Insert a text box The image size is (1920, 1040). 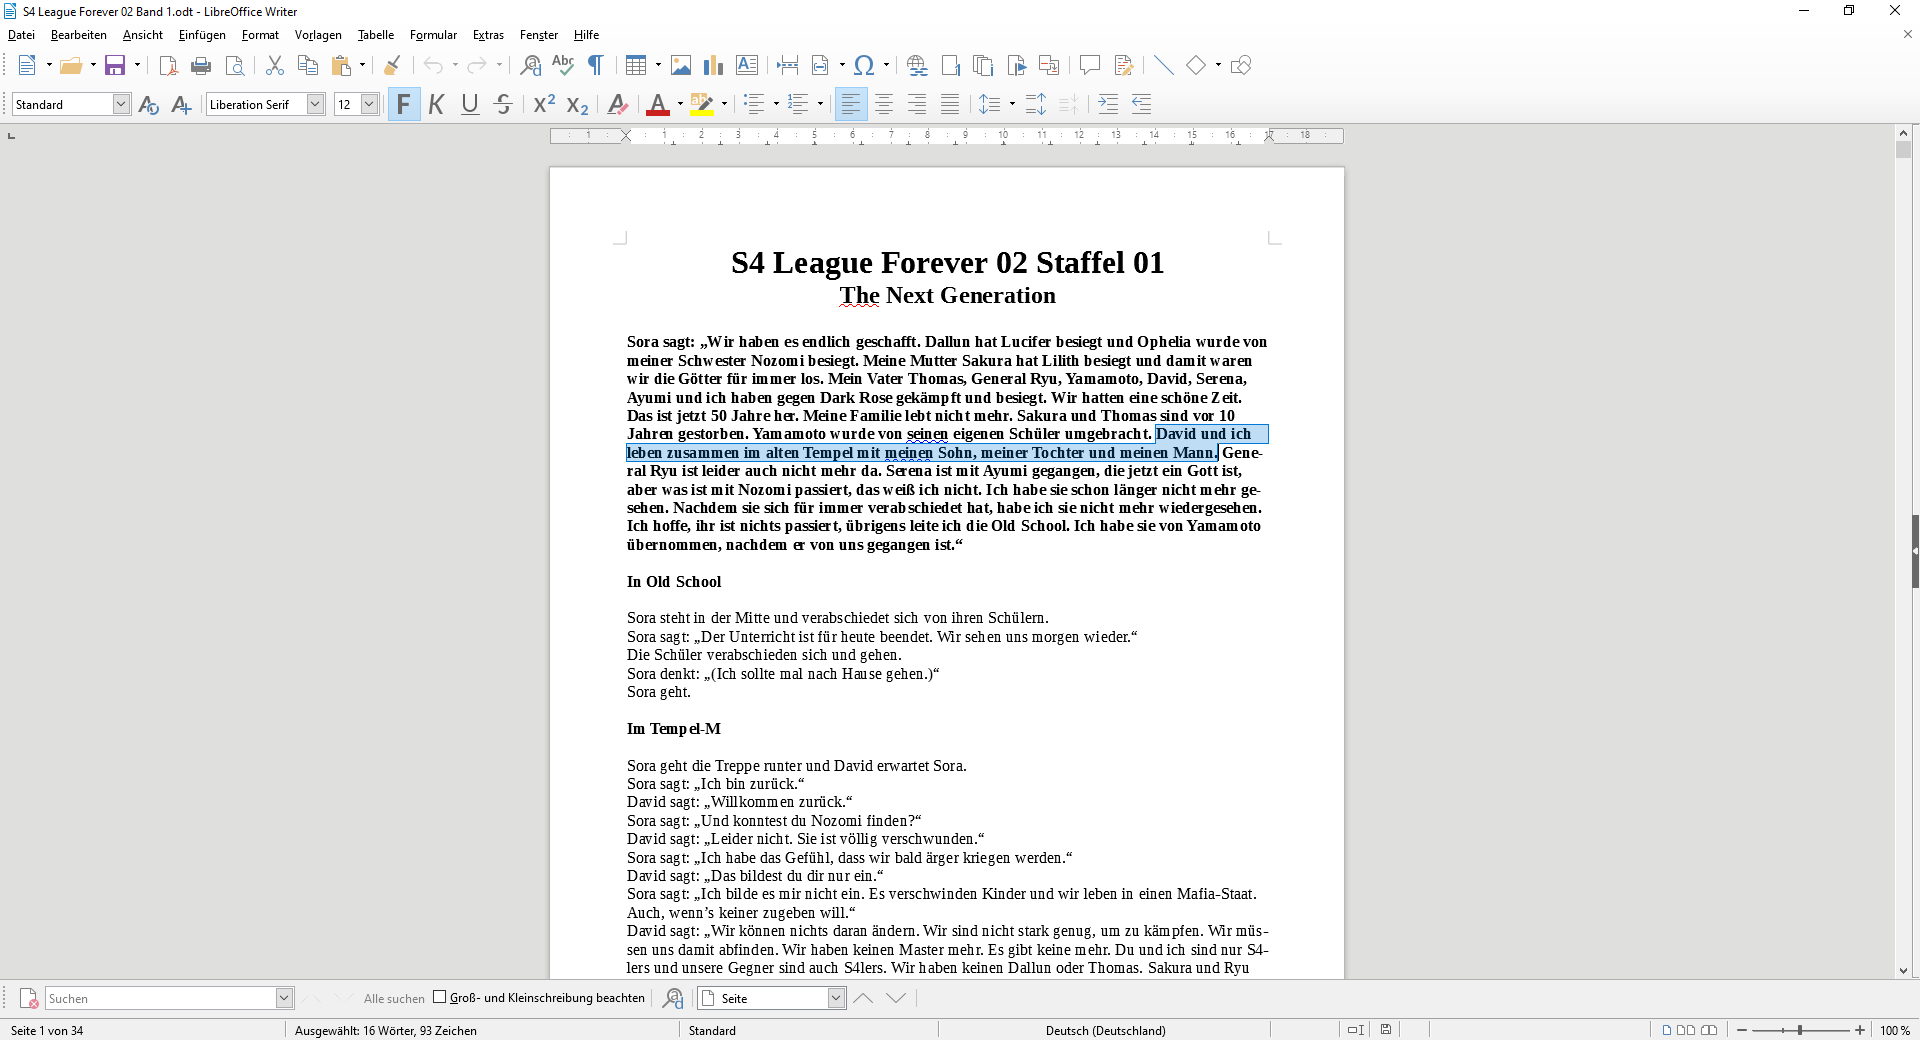tap(747, 66)
